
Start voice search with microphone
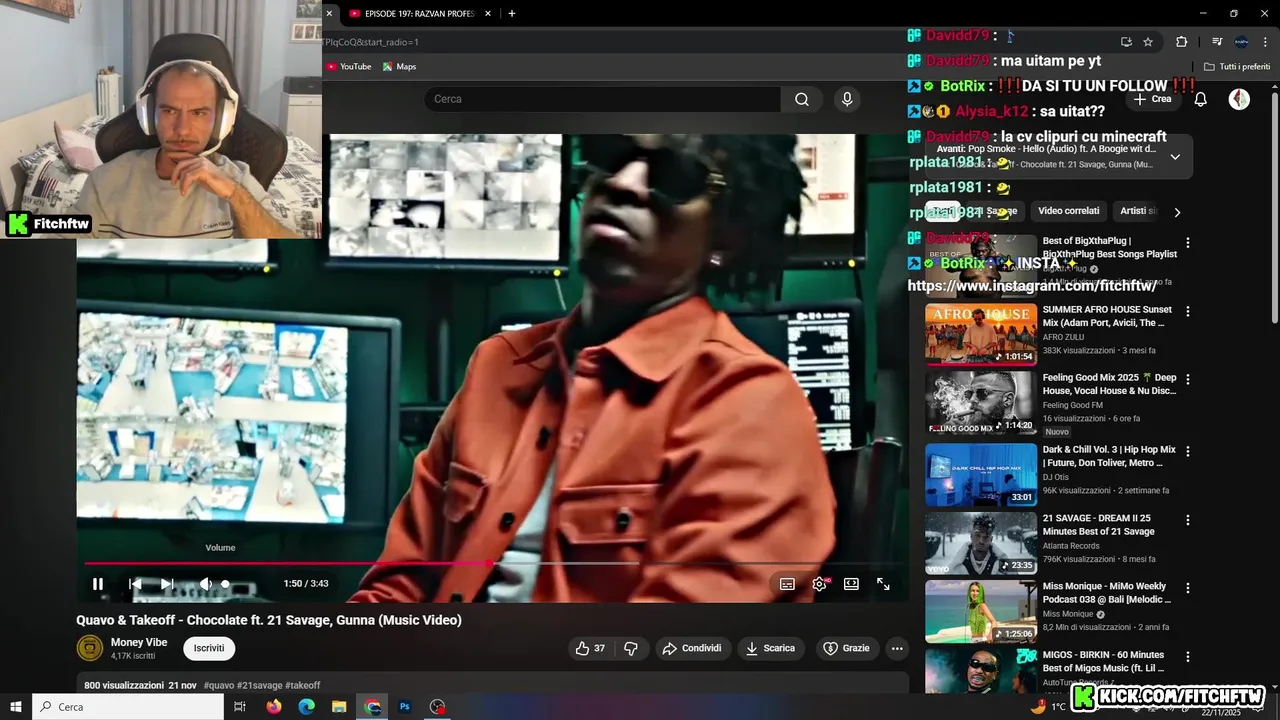pyautogui.click(x=847, y=99)
